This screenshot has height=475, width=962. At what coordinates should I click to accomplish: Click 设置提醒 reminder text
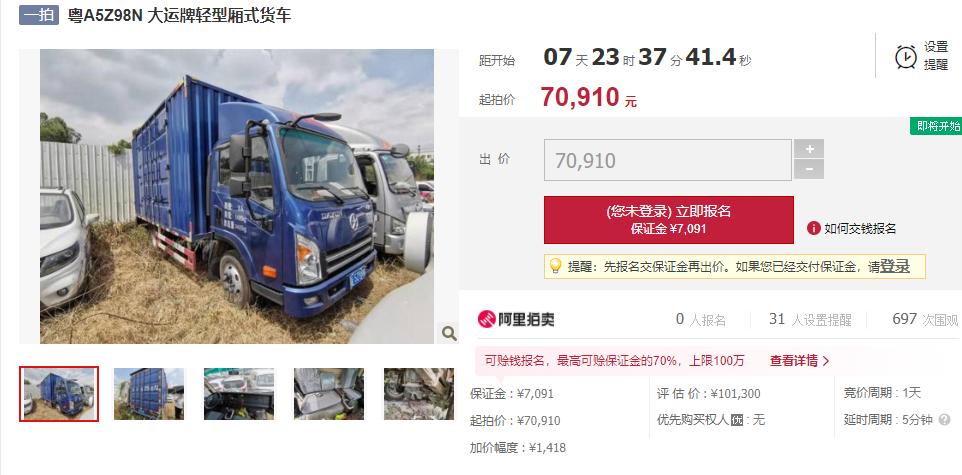[936, 56]
